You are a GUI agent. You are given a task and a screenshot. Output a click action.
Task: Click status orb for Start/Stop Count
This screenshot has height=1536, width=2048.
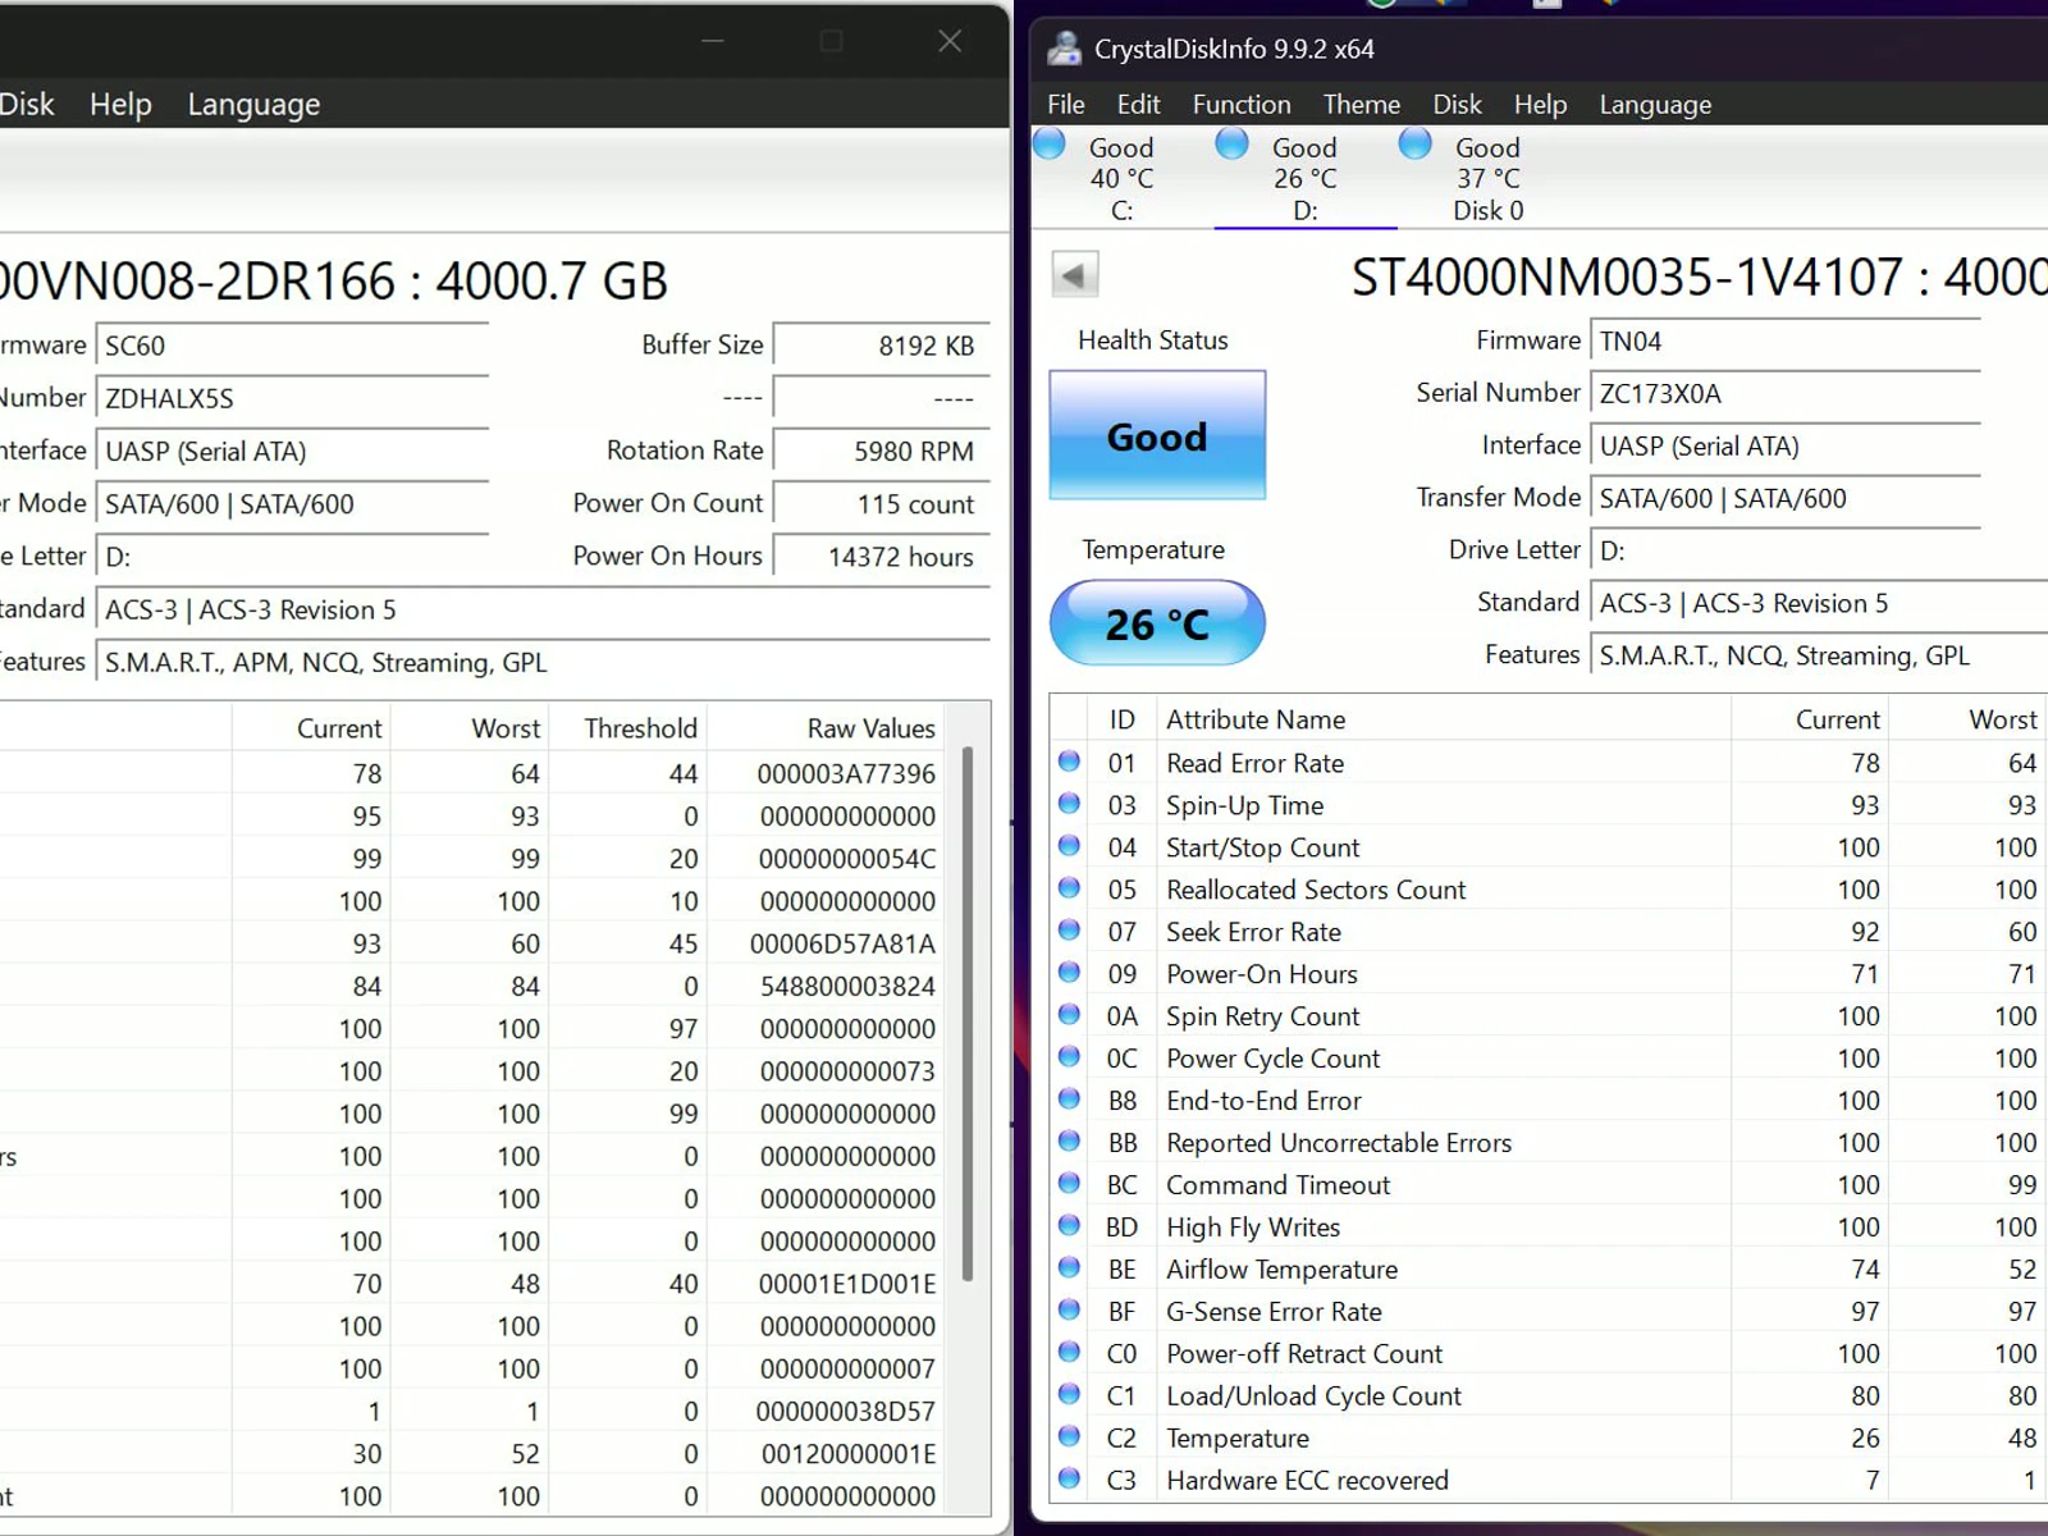pyautogui.click(x=1069, y=846)
